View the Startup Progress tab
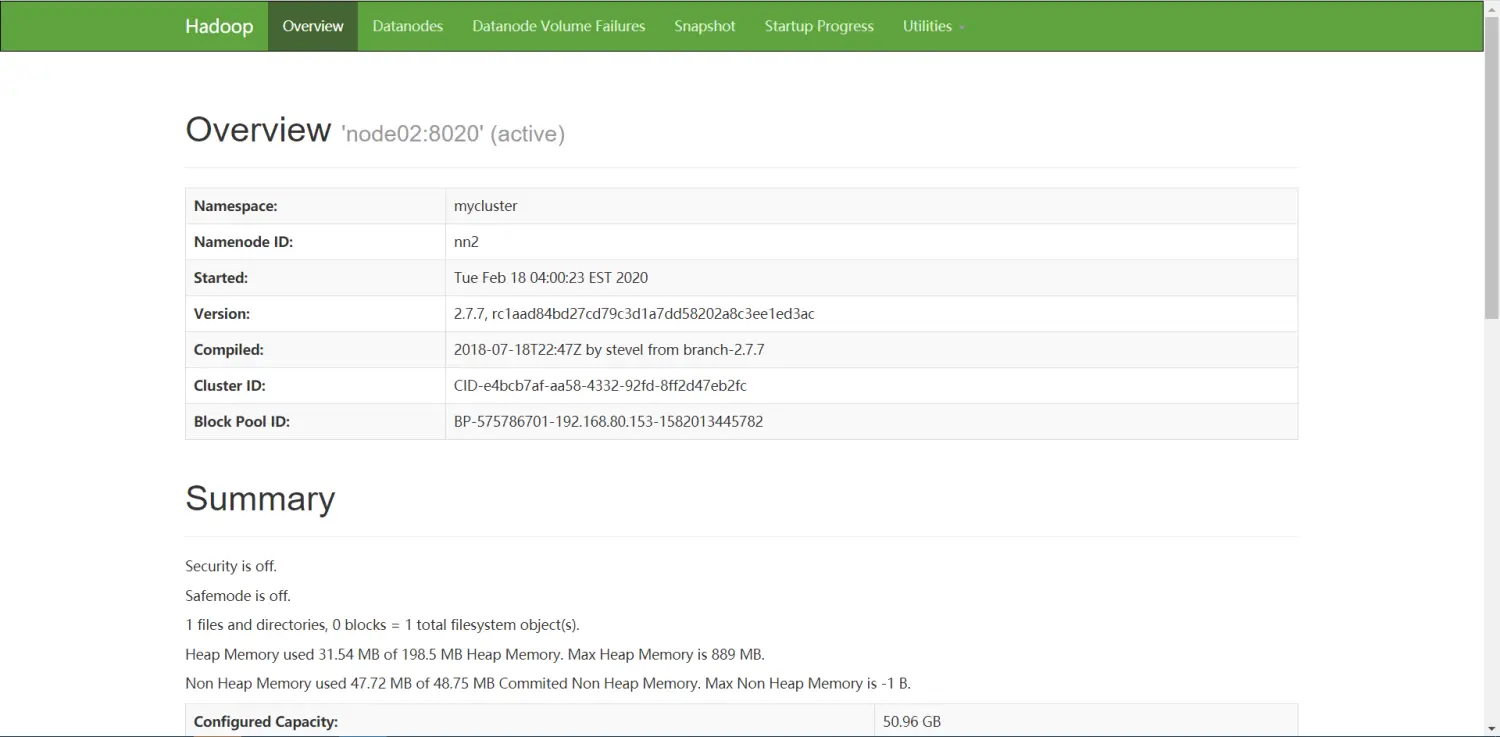 coord(819,26)
